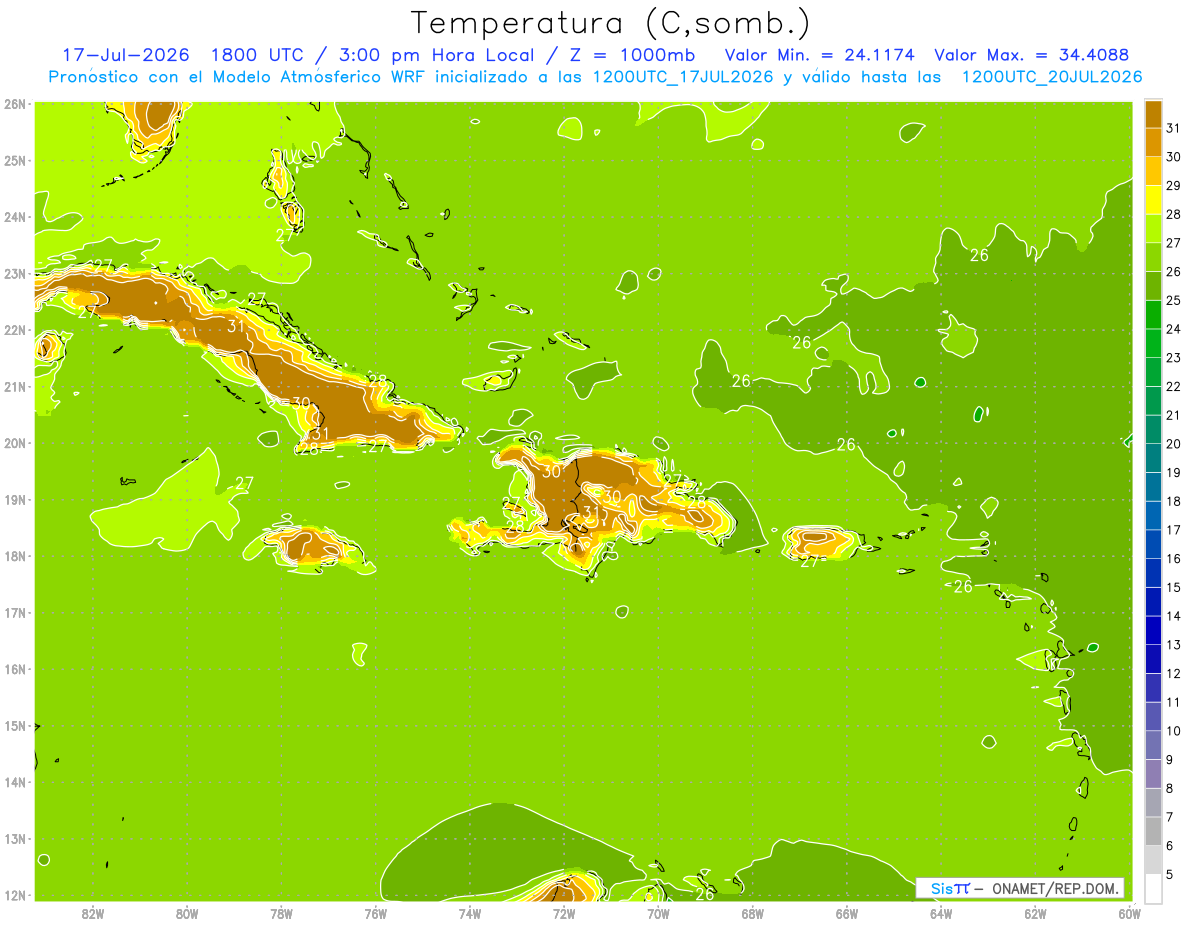Click color scale value 12
The height and width of the screenshot is (927, 1200).
1174,673
